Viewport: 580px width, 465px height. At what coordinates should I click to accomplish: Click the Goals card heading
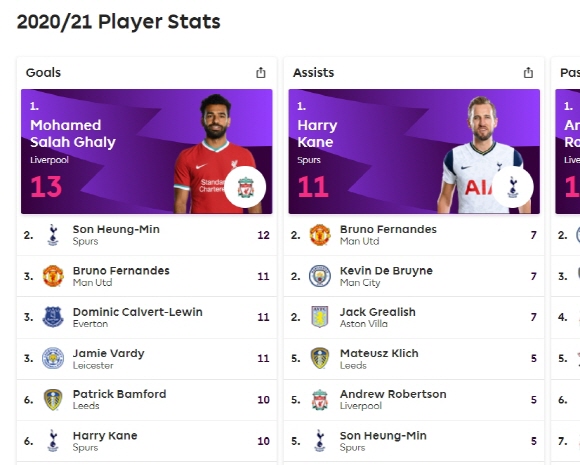point(43,73)
